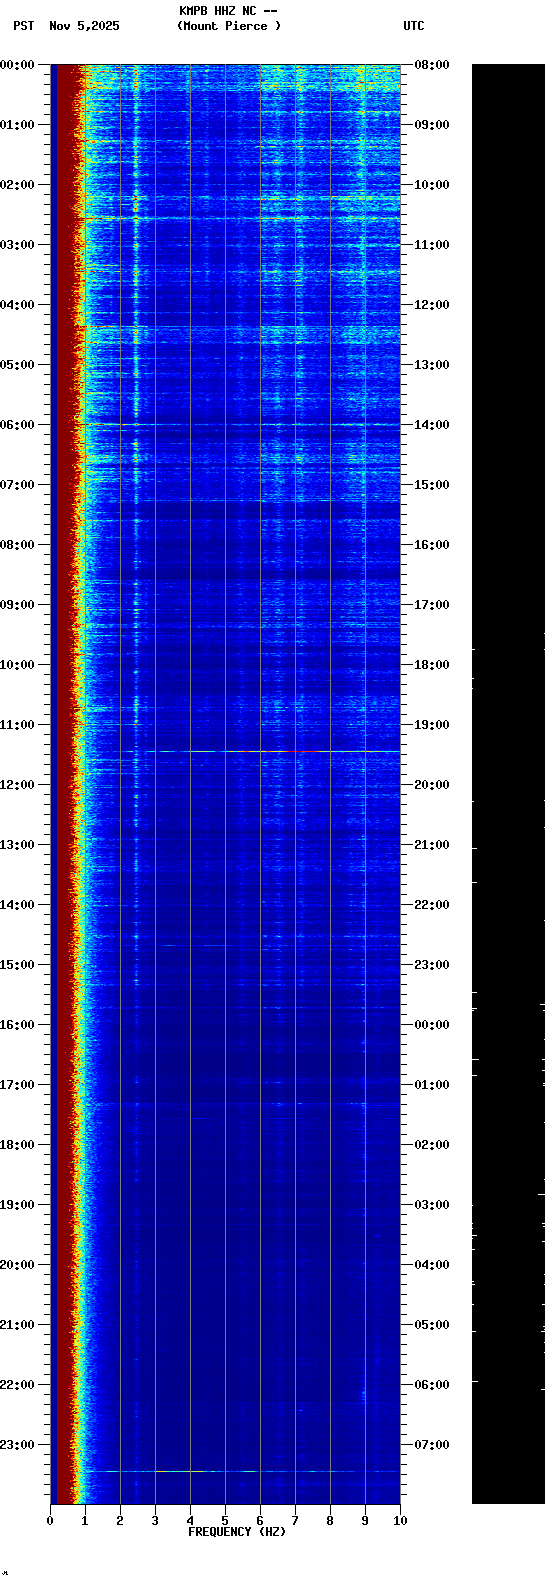552x1584 pixels.
Task: Click the PST time label '05:00'
Action: [17, 365]
